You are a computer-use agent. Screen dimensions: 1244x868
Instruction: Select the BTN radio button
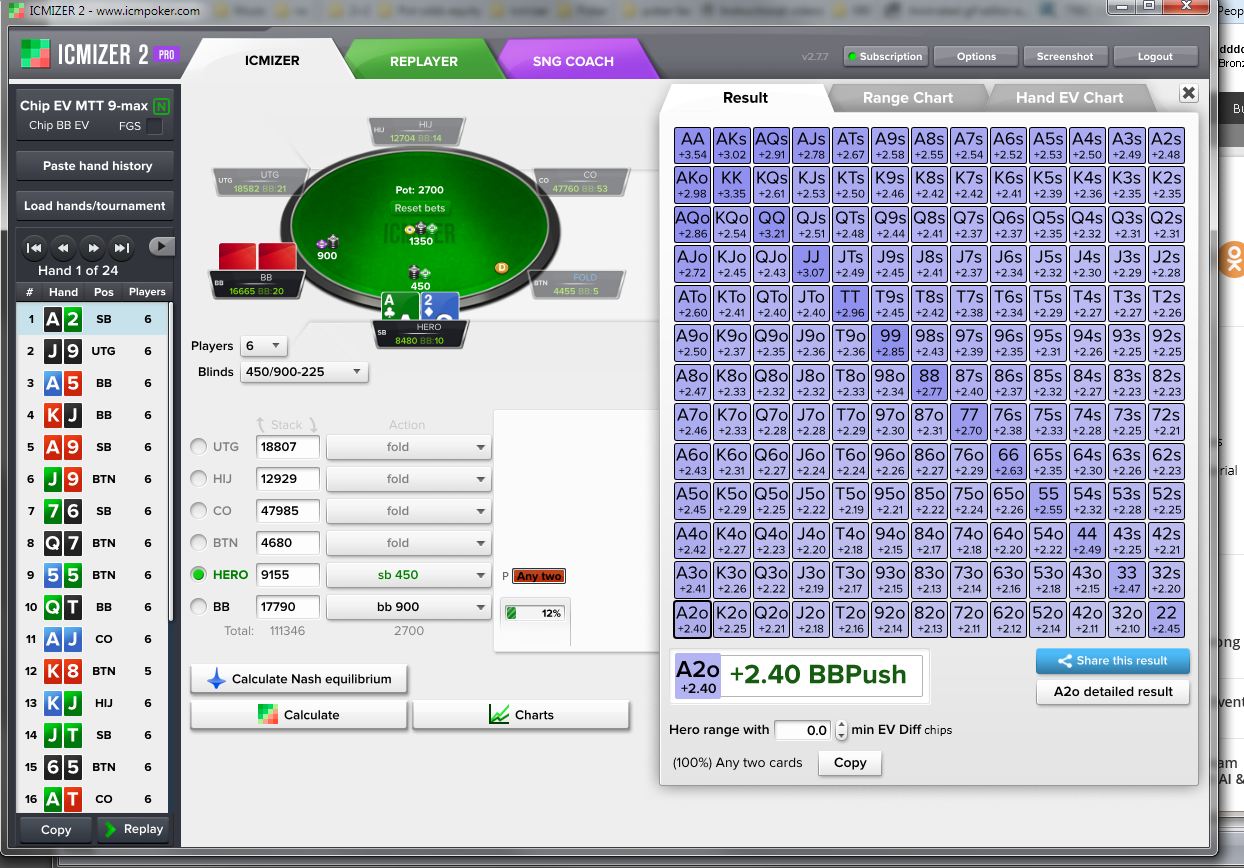[x=199, y=543]
